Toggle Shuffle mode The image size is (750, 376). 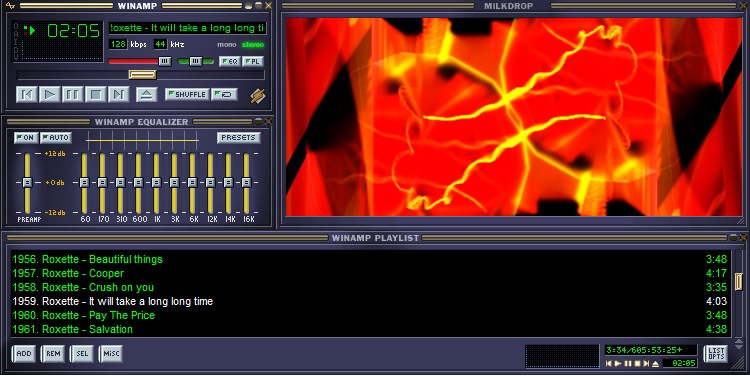(188, 94)
